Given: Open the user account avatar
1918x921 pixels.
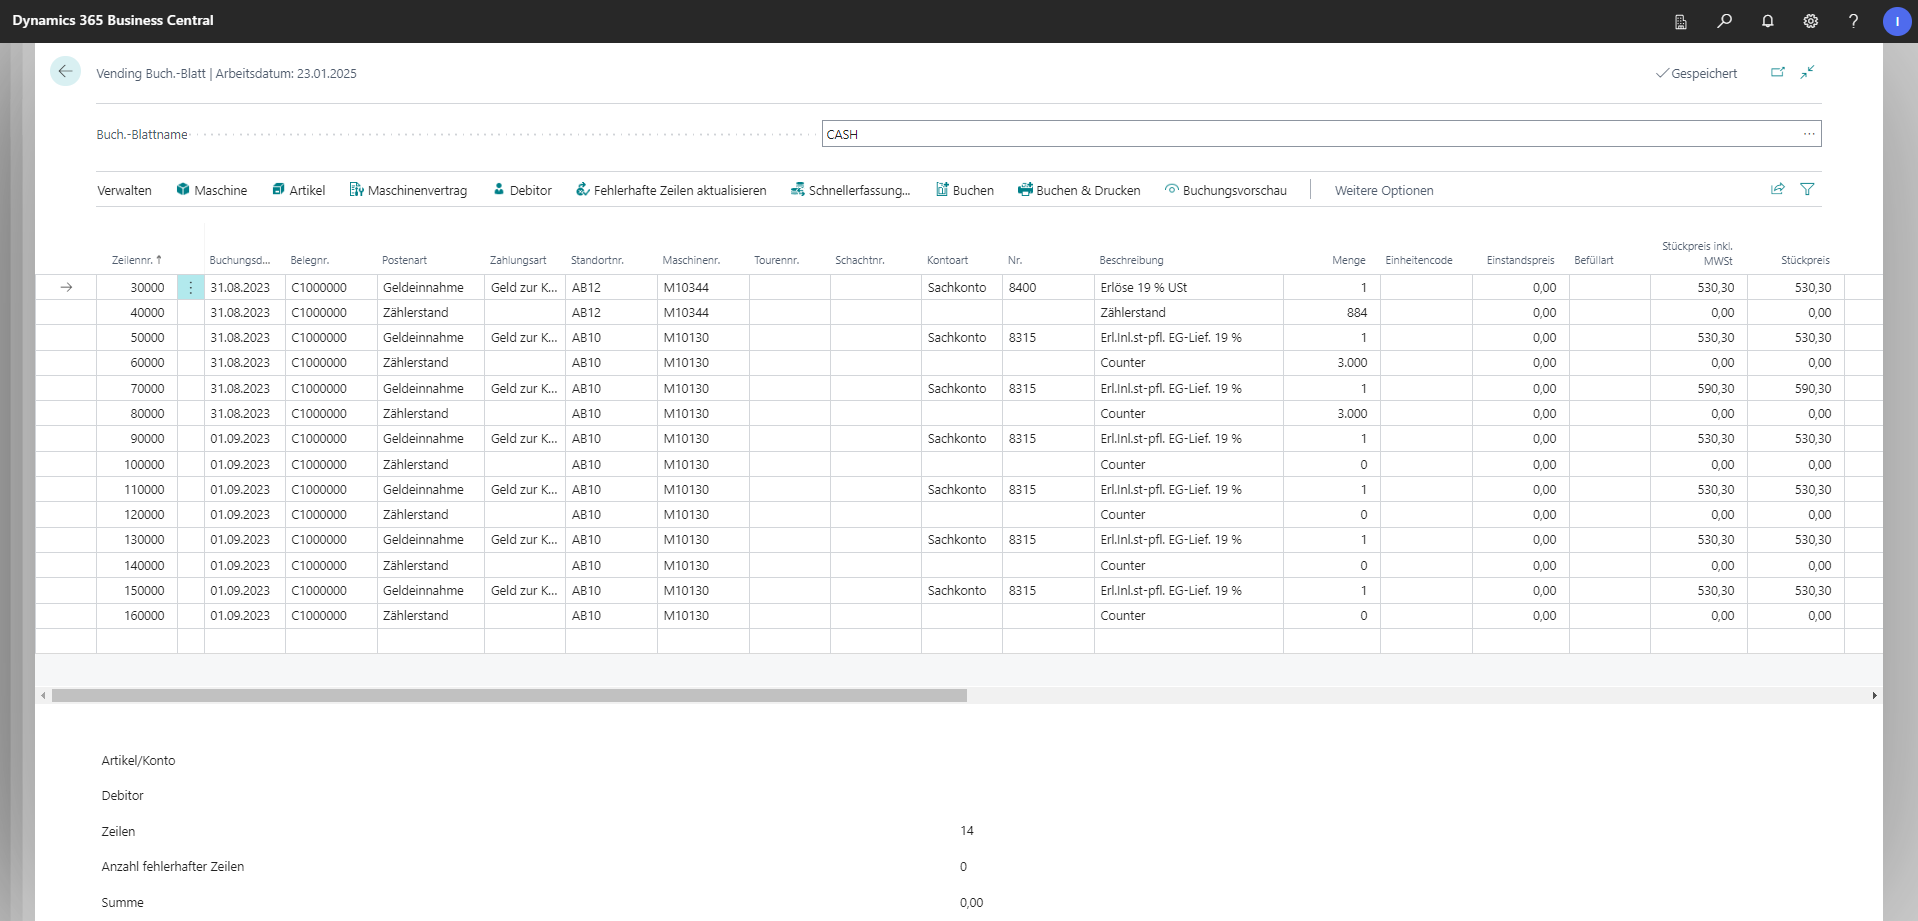Looking at the screenshot, I should [1896, 21].
